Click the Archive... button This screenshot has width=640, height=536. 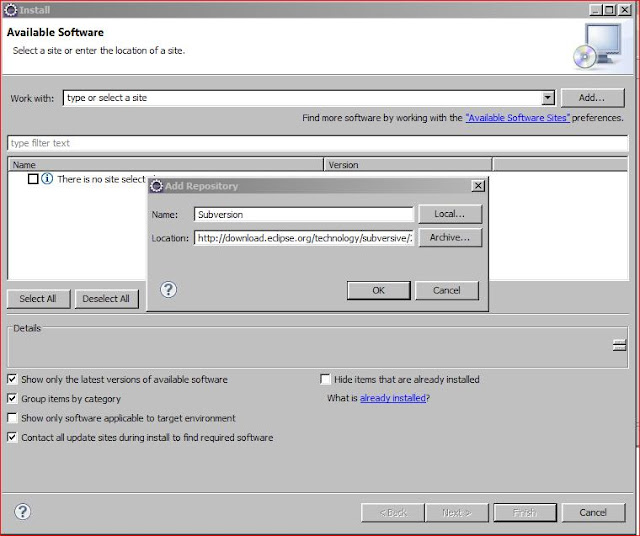pyautogui.click(x=450, y=238)
